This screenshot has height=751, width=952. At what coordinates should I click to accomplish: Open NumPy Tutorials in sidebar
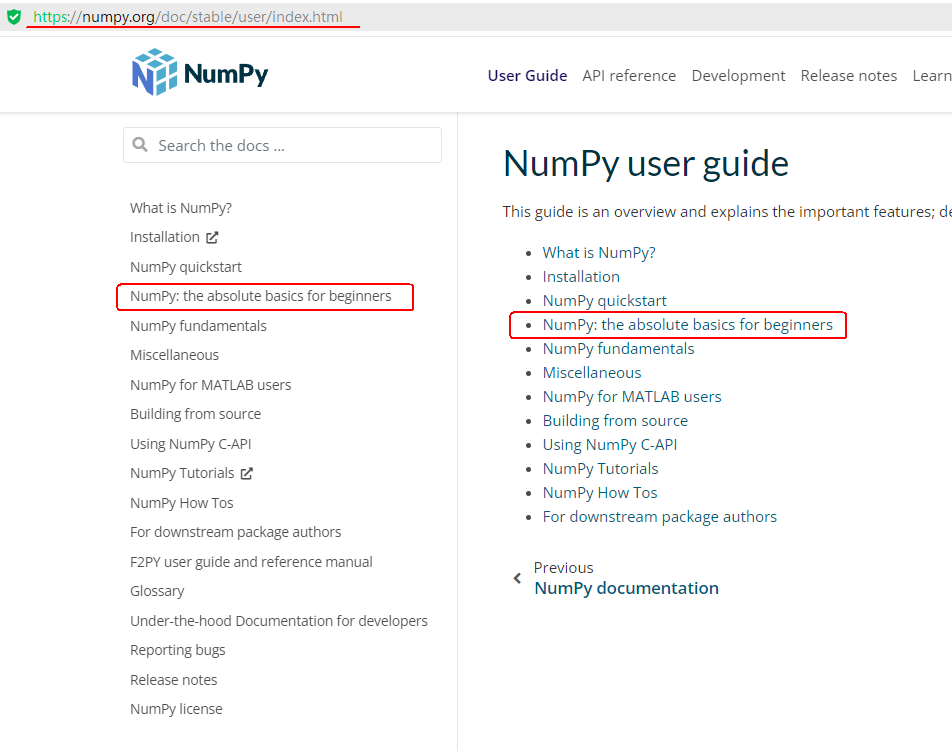[x=182, y=474]
